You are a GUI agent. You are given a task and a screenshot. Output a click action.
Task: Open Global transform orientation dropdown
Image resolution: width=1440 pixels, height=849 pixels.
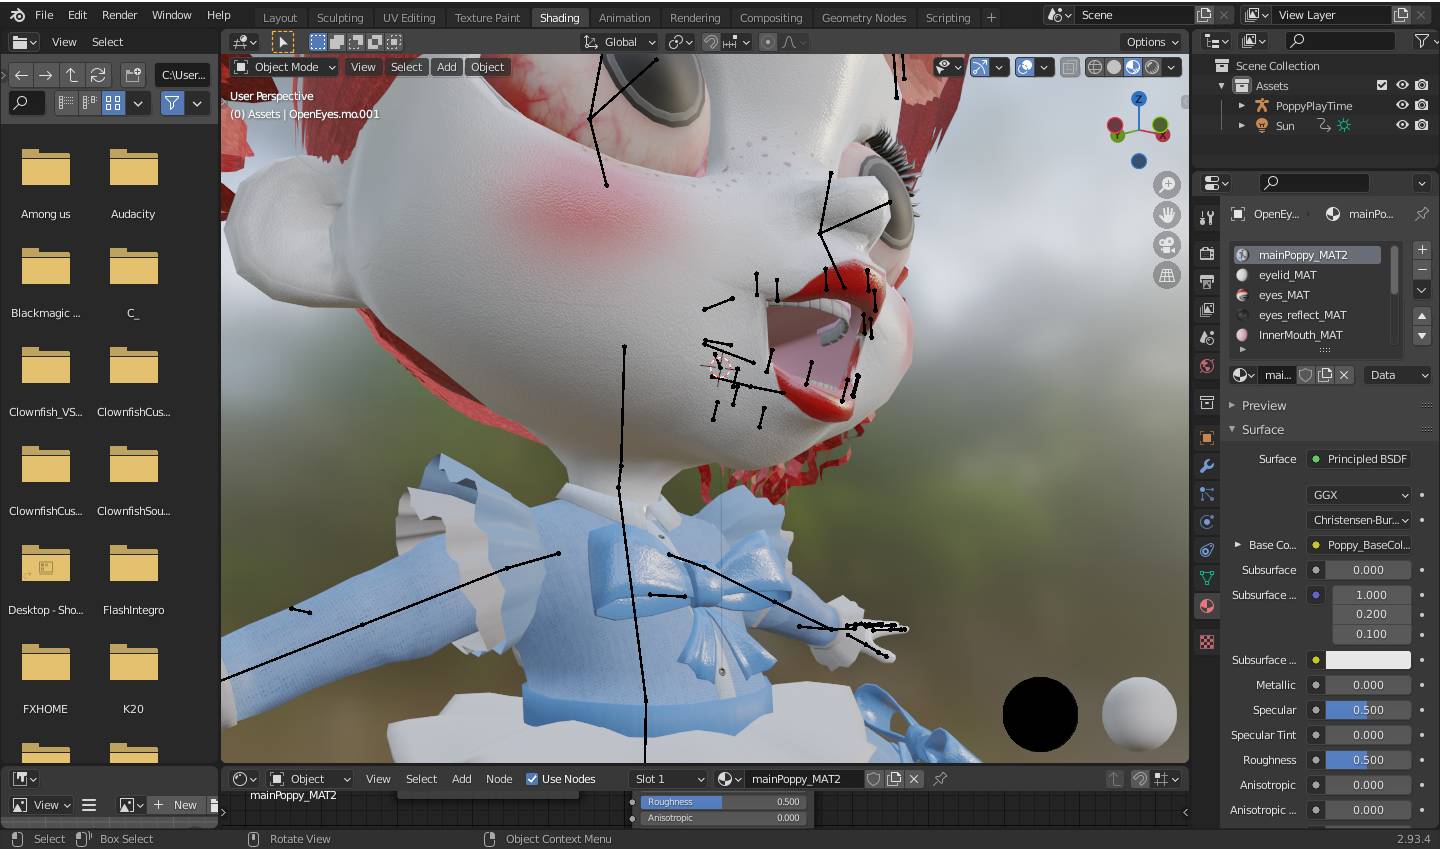point(619,42)
